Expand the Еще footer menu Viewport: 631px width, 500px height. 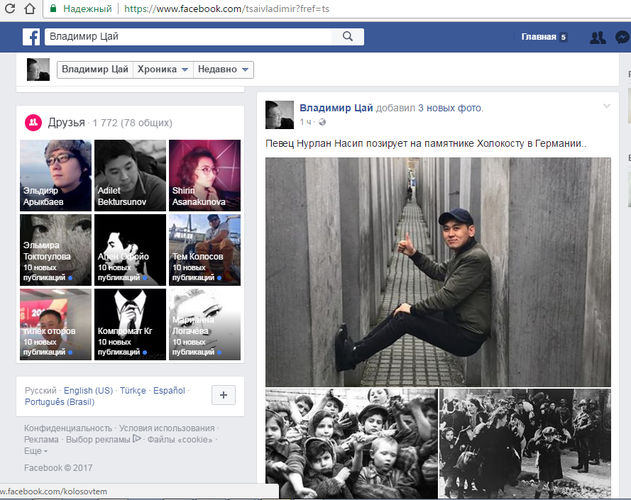[x=36, y=451]
